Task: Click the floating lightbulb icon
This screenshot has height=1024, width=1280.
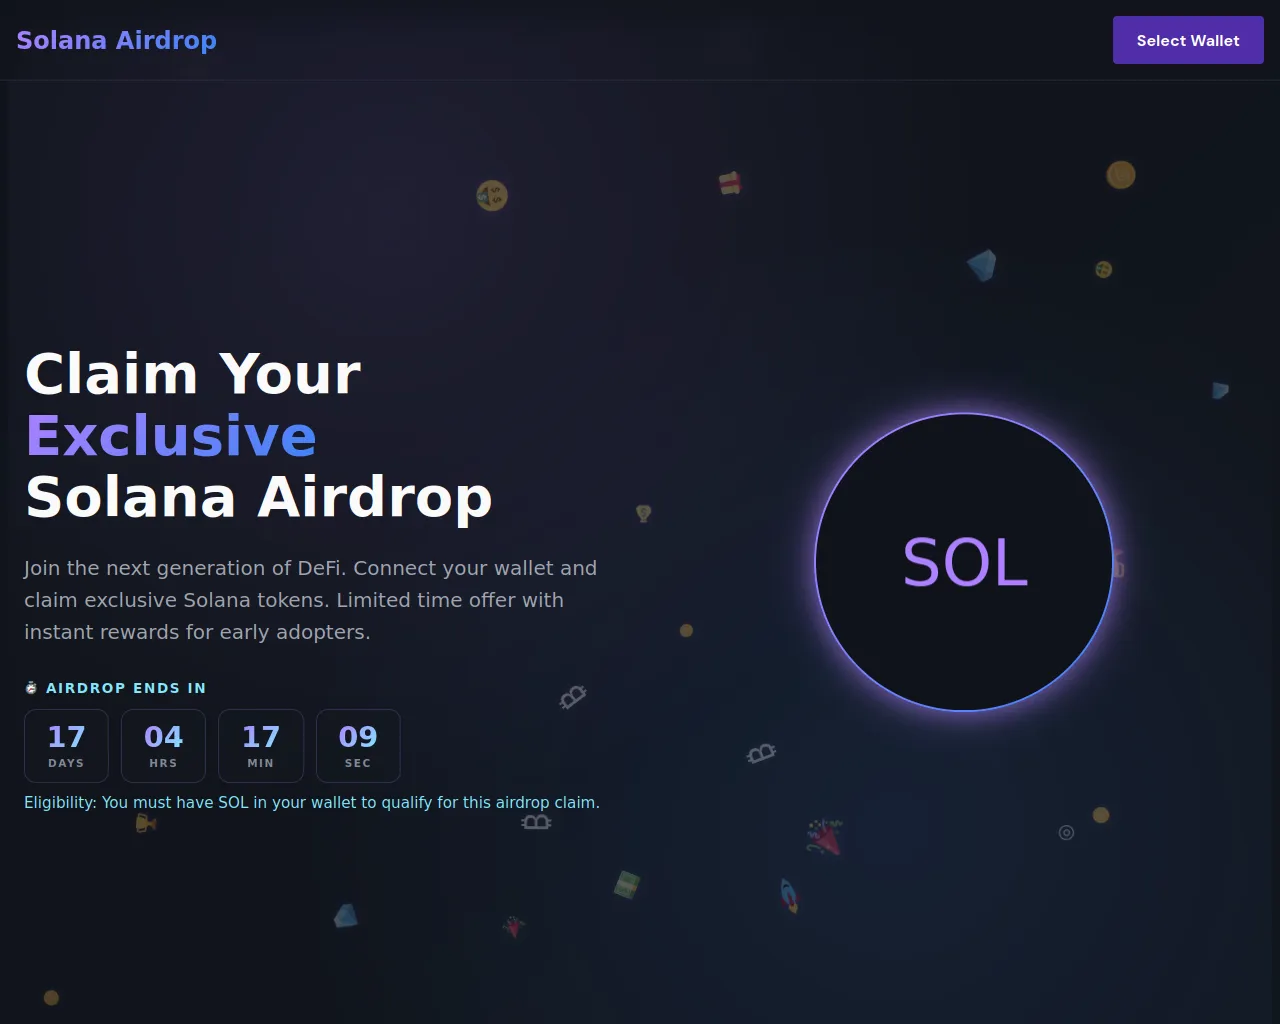Action: coord(644,513)
